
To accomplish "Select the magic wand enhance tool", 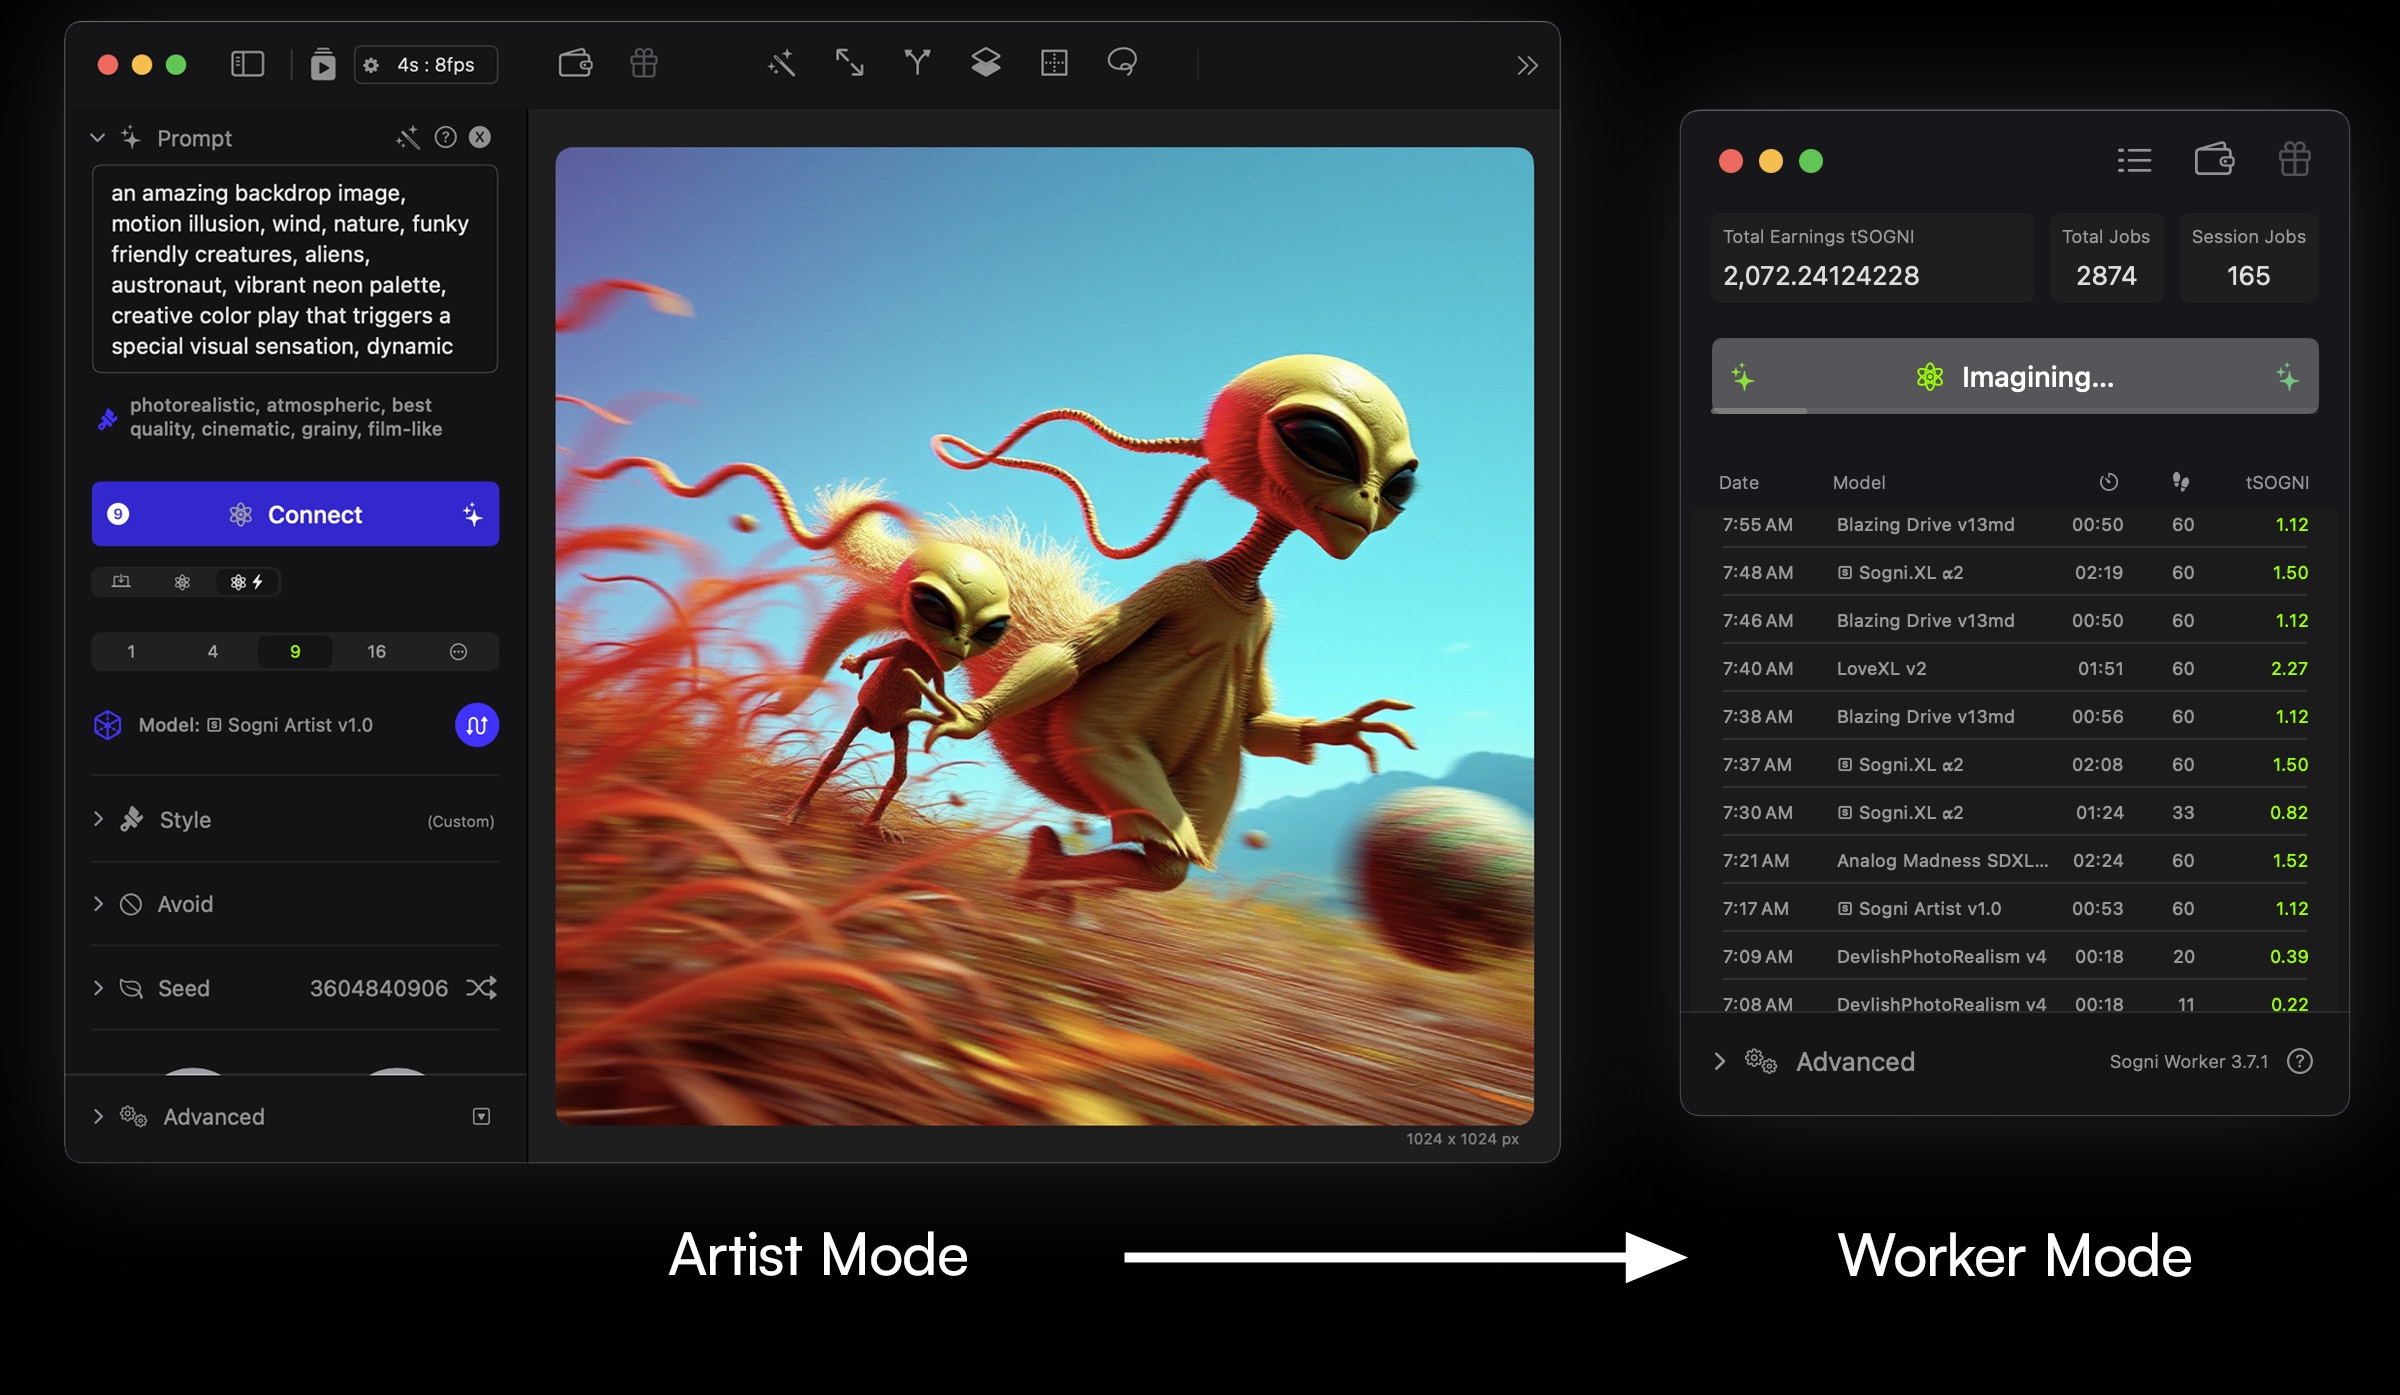I will (781, 64).
